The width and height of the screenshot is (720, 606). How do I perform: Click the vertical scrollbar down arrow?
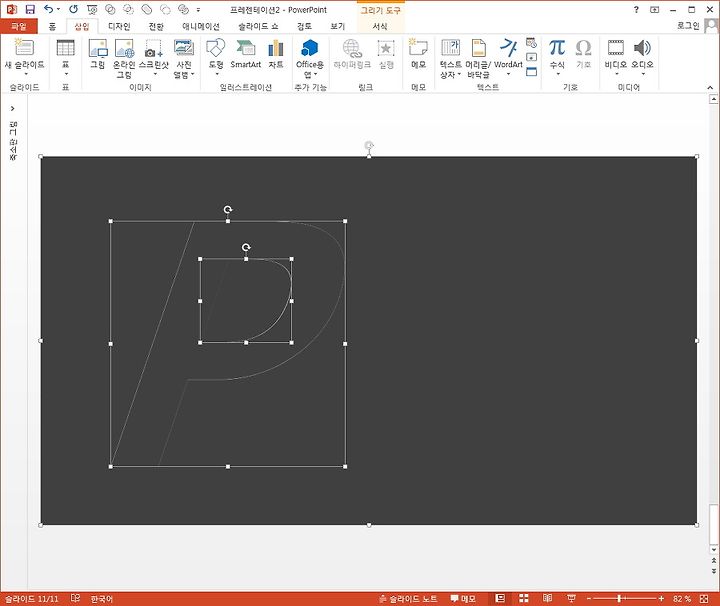[714, 549]
